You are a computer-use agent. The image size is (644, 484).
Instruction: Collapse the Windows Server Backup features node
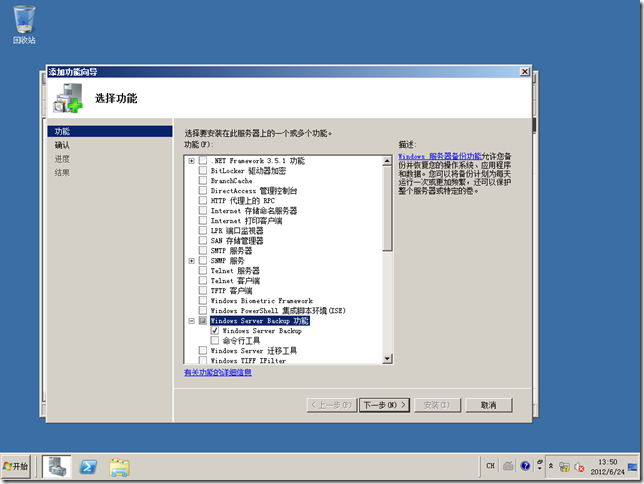(191, 321)
